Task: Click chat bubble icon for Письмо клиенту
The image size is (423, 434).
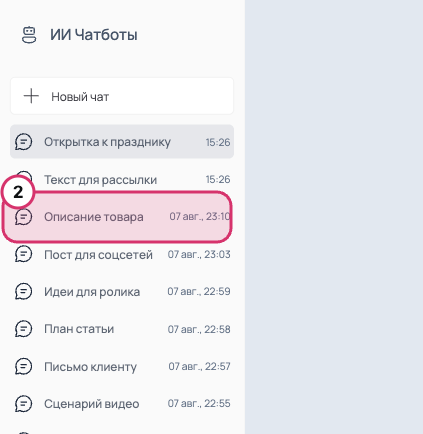Action: pos(23,366)
